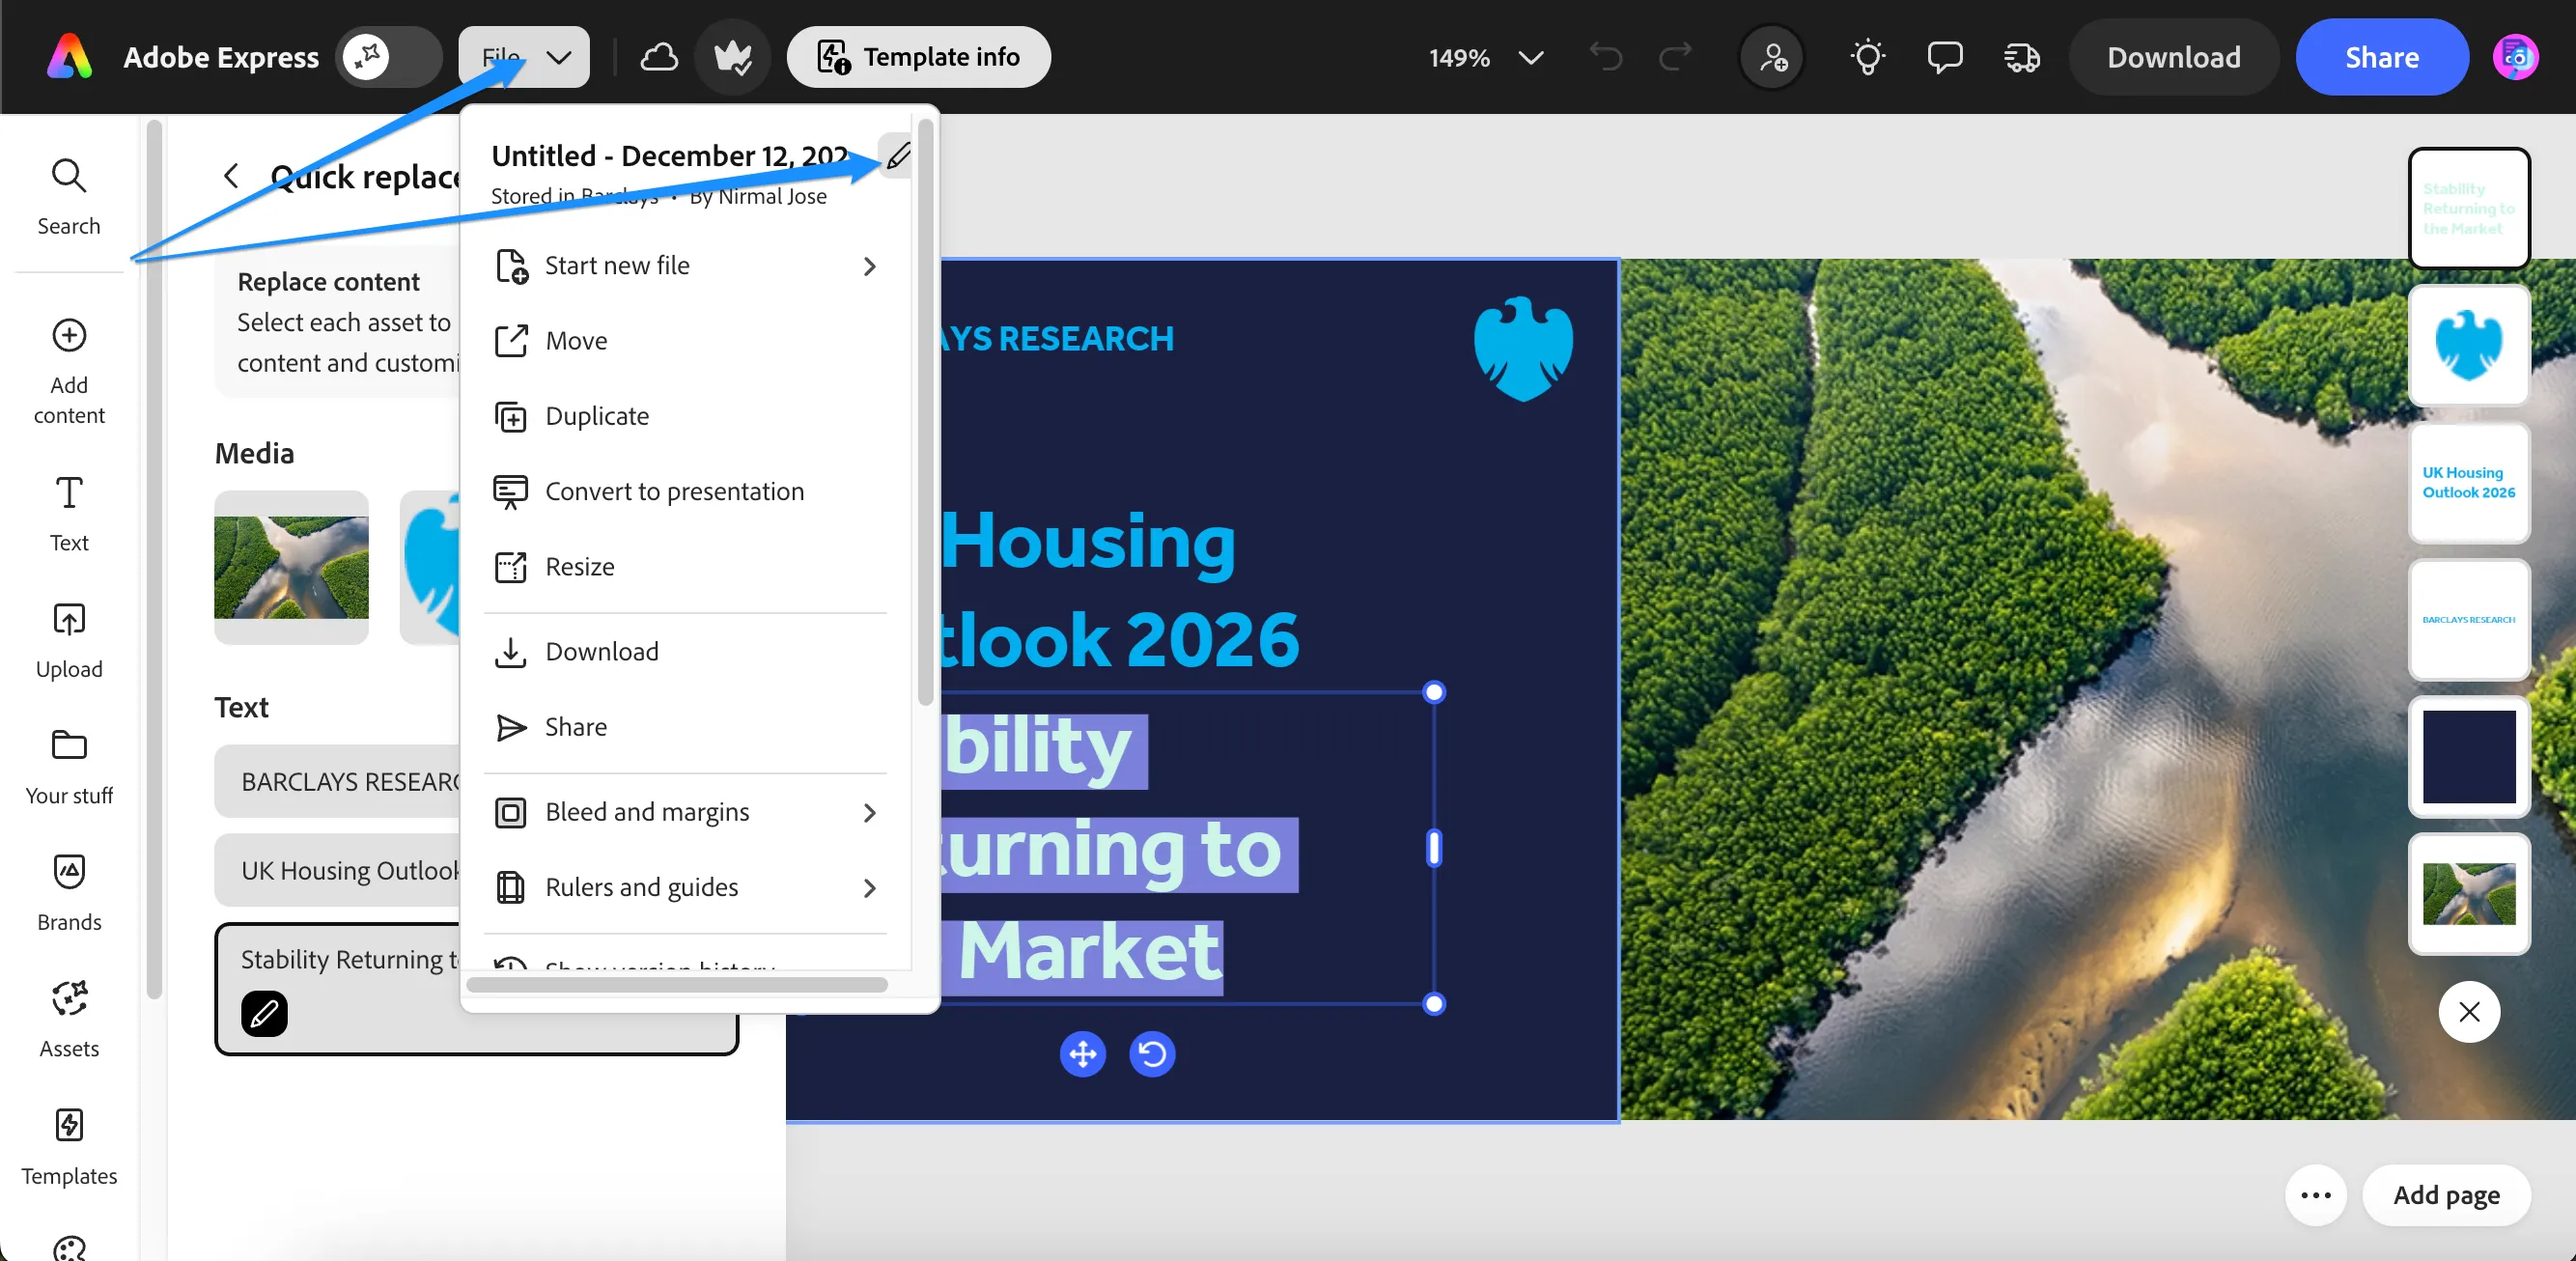The height and width of the screenshot is (1261, 2576).
Task: Toggle the Adobe Express AI switch
Action: point(388,57)
